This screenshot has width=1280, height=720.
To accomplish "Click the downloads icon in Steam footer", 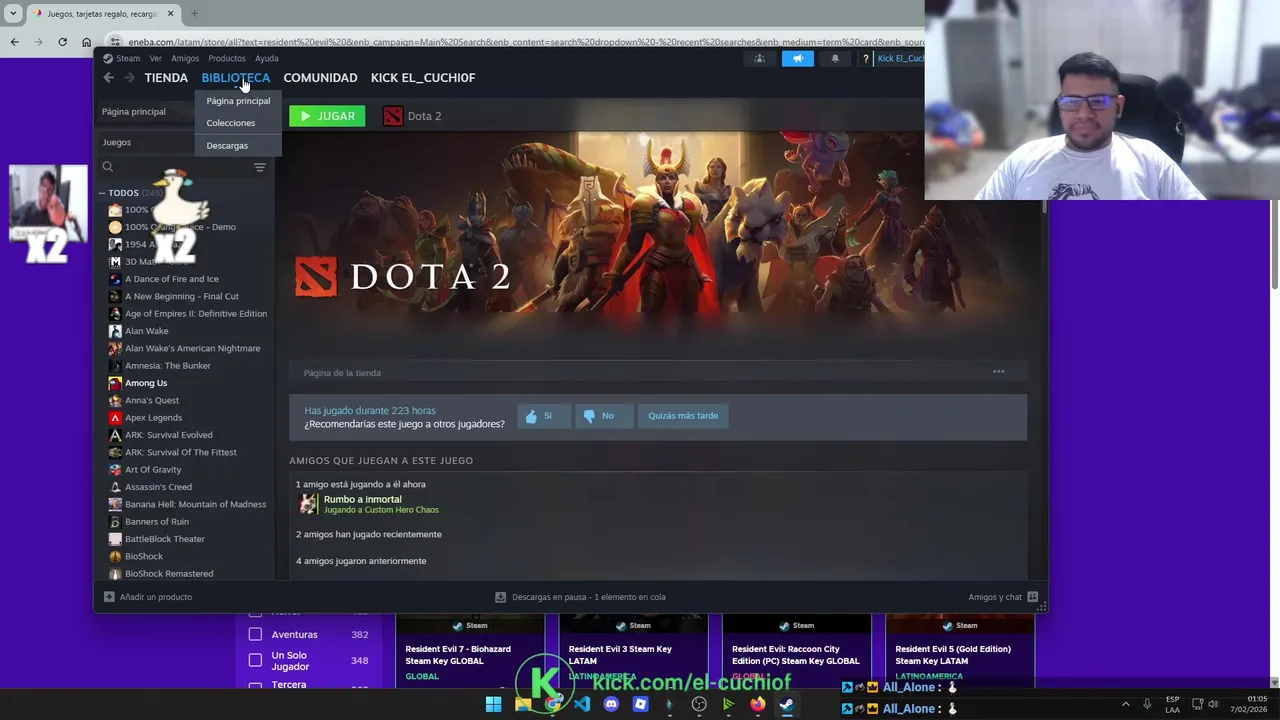I will pyautogui.click(x=501, y=597).
